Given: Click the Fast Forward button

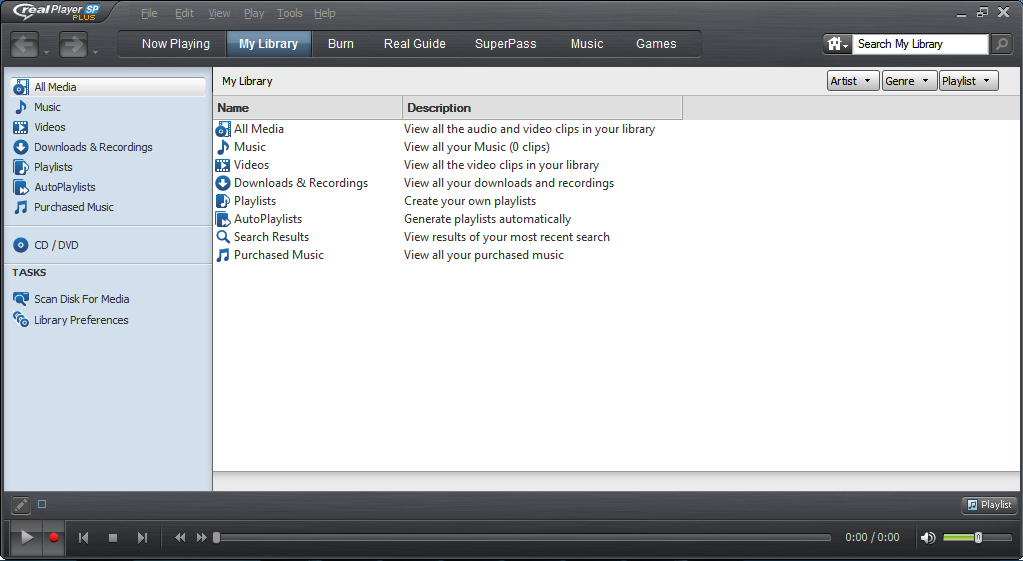Looking at the screenshot, I should tap(202, 538).
